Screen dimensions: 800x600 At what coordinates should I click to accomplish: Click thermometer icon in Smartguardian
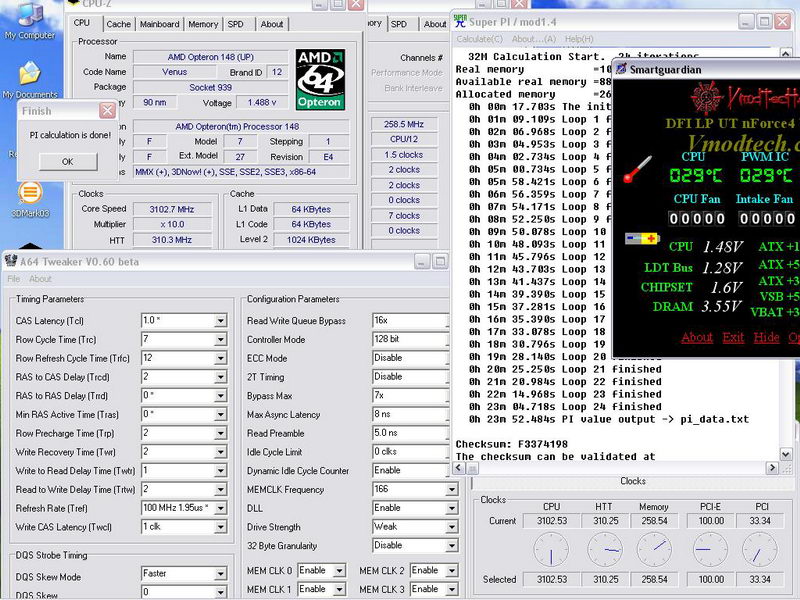637,169
